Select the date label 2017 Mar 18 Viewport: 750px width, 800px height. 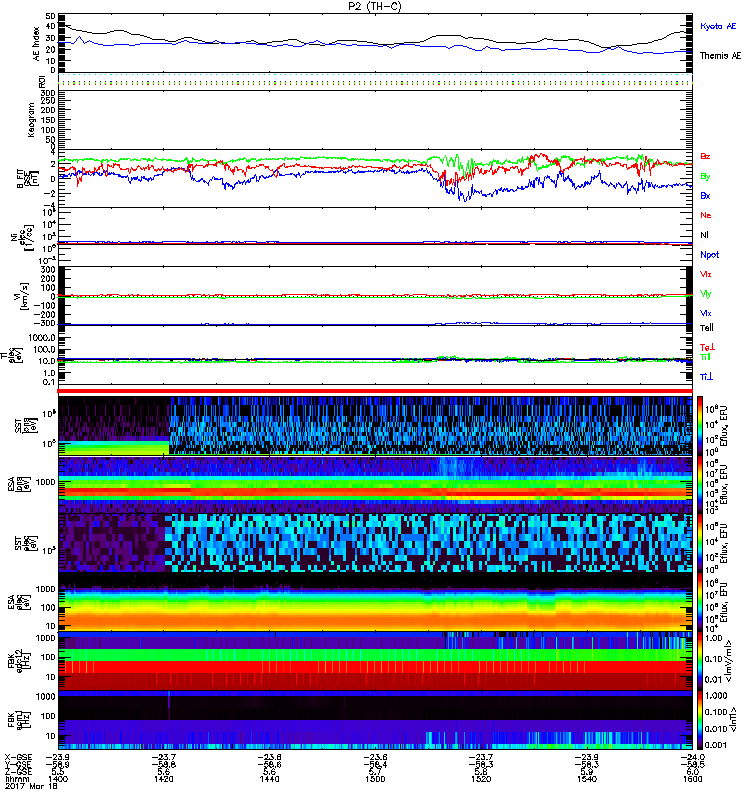click(31, 786)
